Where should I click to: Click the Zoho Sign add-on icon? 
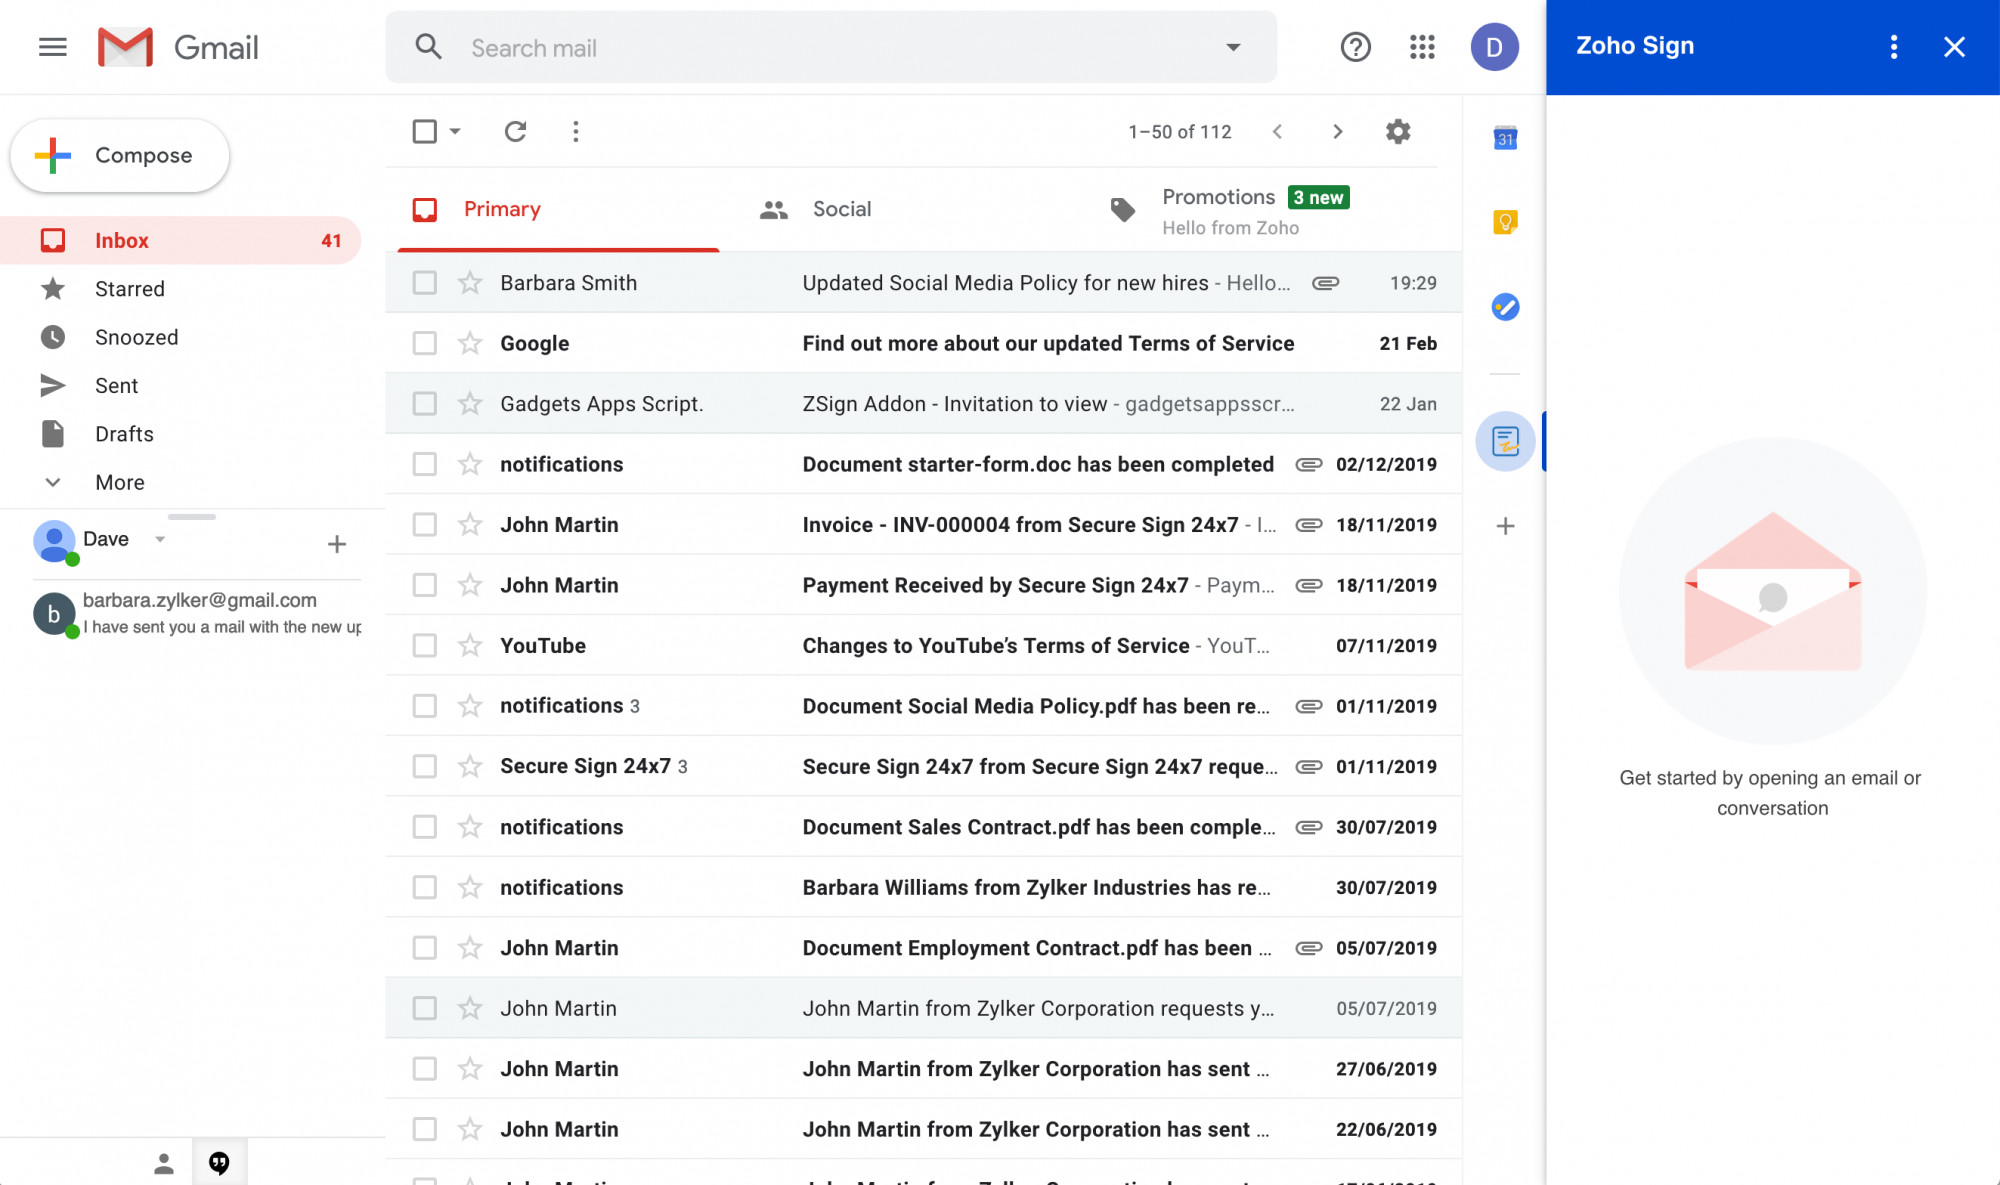click(x=1505, y=441)
